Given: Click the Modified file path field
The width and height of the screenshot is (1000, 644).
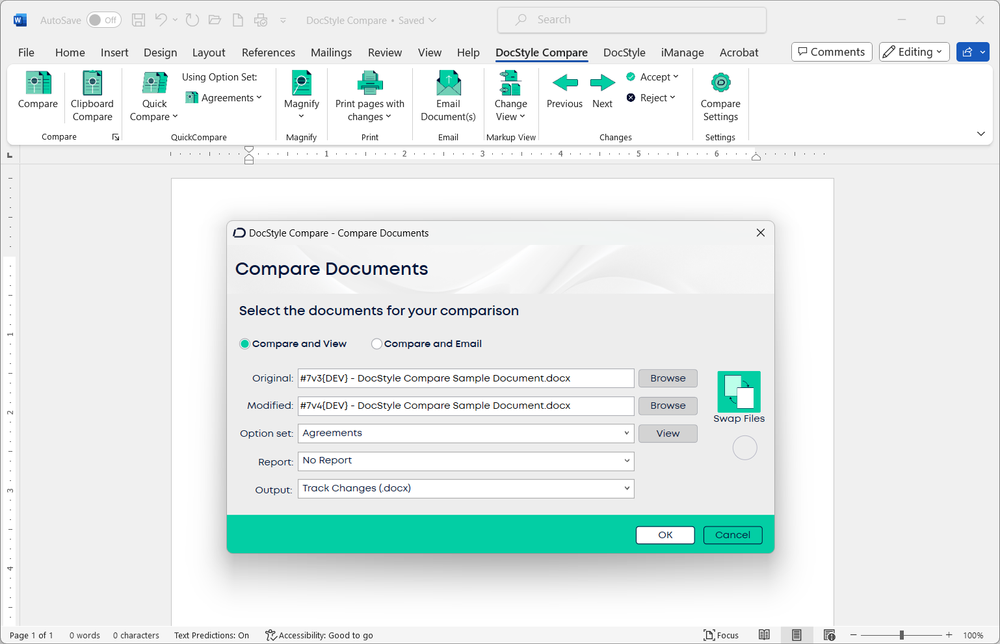Looking at the screenshot, I should 466,406.
